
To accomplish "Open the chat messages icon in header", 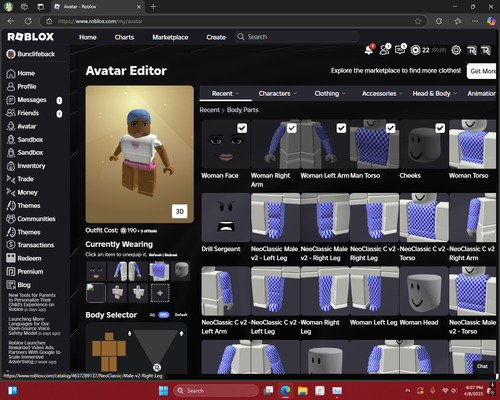I will tap(400, 50).
